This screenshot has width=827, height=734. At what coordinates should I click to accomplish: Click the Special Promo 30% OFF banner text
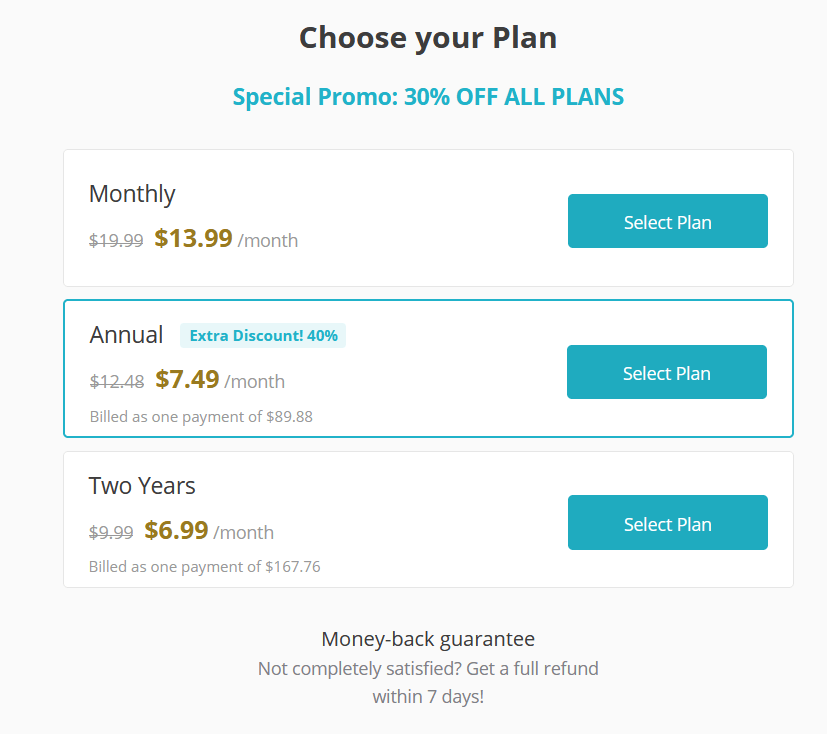pyautogui.click(x=428, y=97)
